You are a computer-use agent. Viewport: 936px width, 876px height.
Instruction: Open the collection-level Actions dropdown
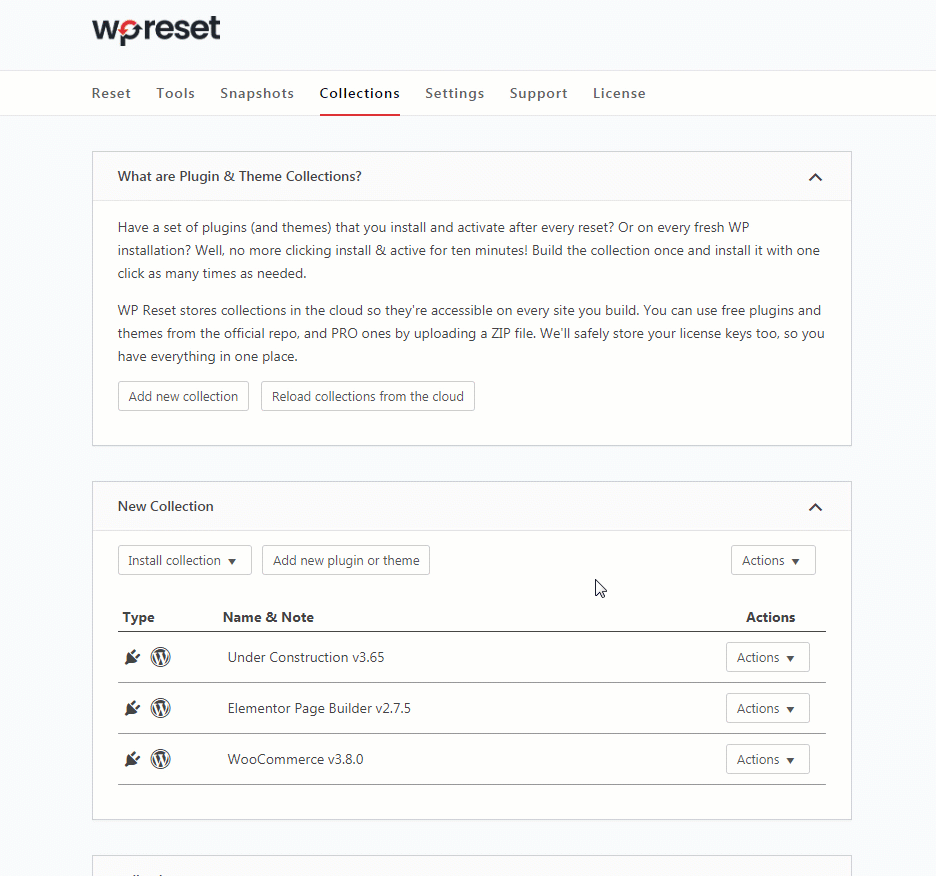coord(773,560)
